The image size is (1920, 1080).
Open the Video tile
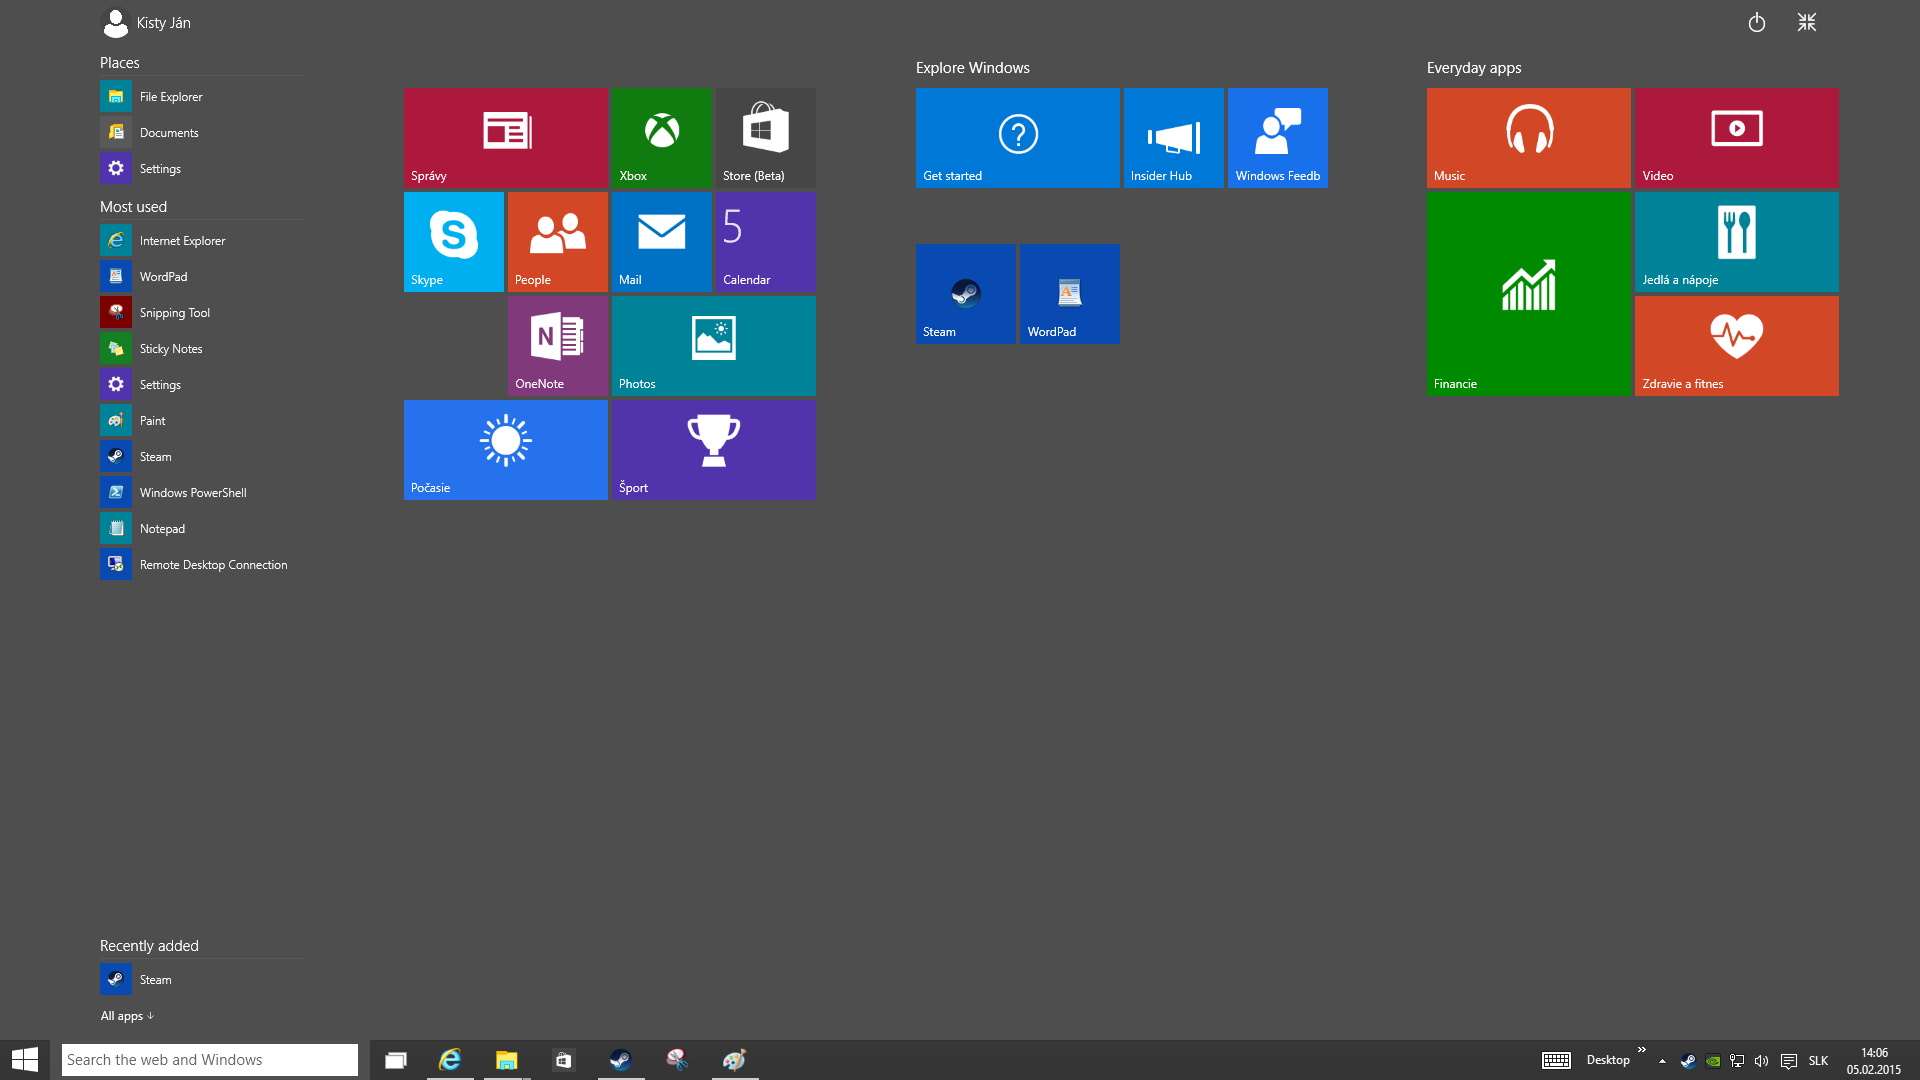coord(1736,138)
